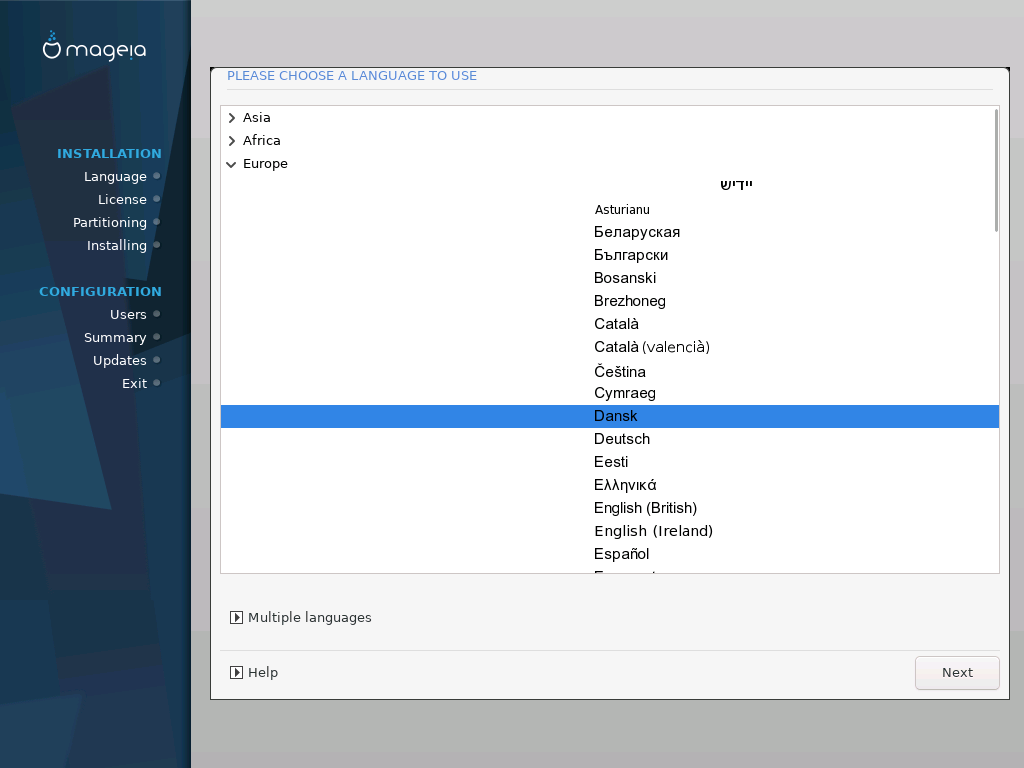Expand the Asia language group
1024x768 pixels.
click(x=232, y=118)
